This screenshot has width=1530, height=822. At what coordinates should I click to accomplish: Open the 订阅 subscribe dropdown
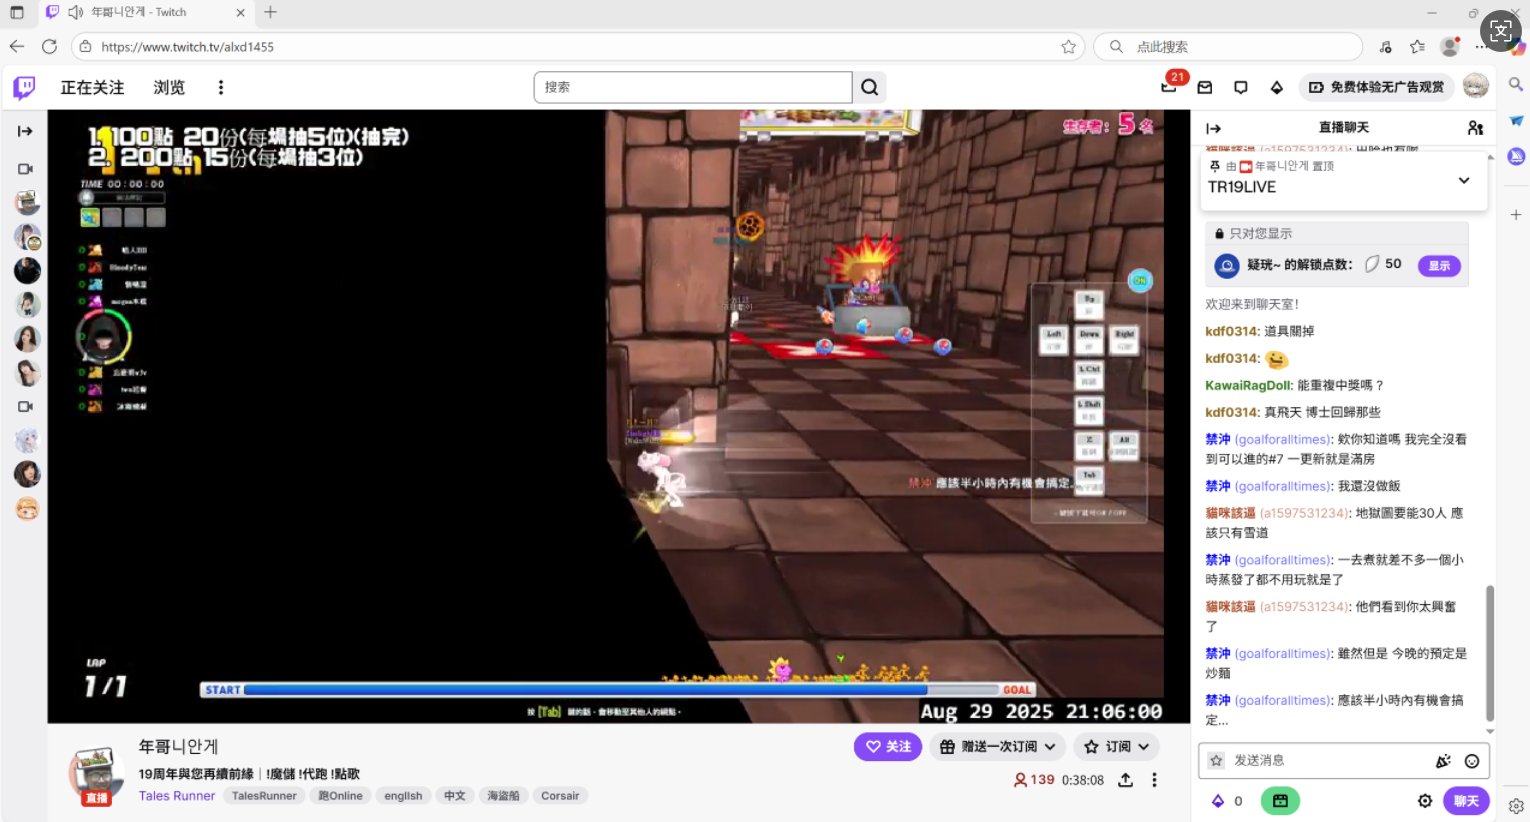pos(1117,747)
